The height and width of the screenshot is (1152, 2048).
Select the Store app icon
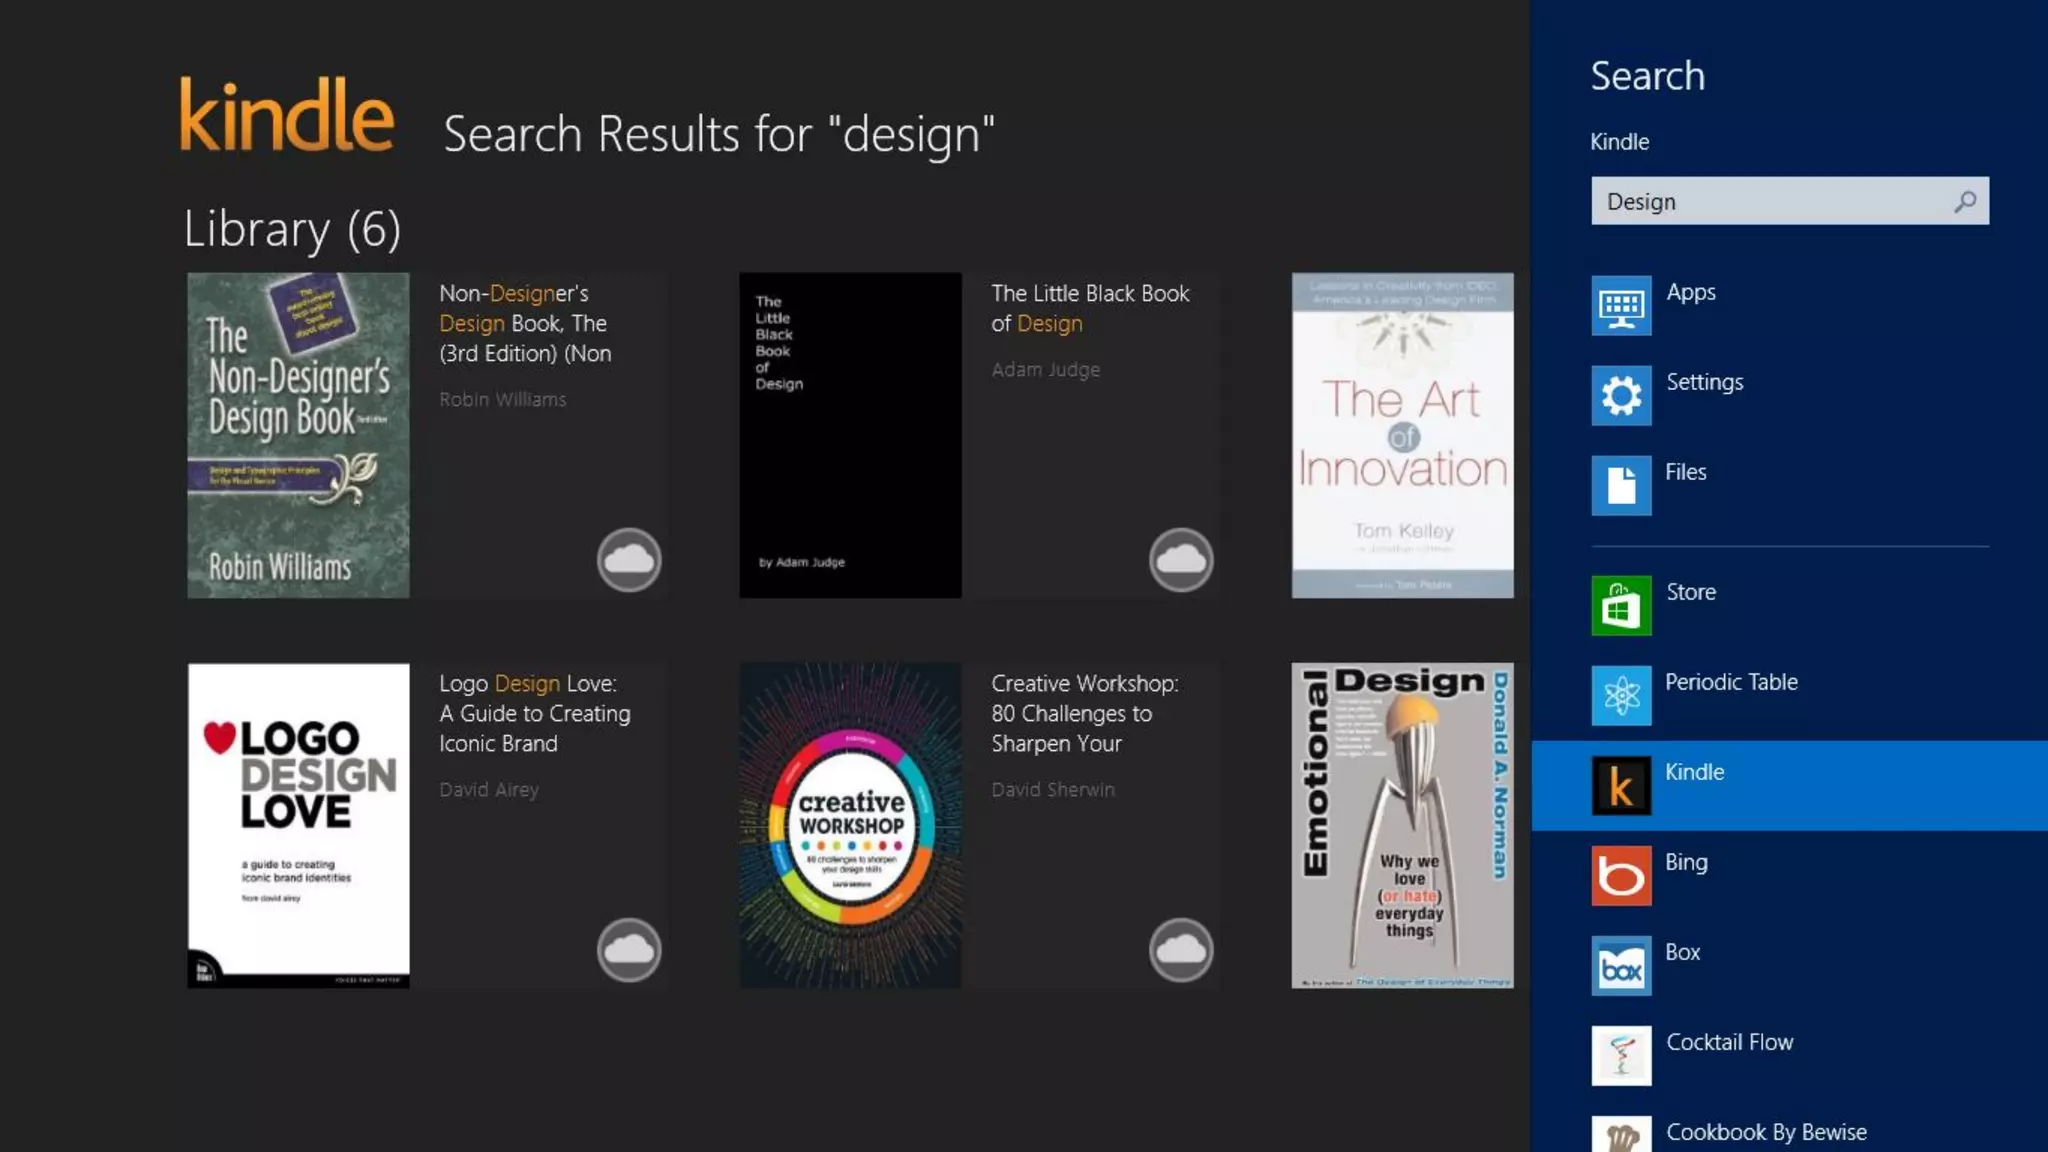[x=1621, y=605]
